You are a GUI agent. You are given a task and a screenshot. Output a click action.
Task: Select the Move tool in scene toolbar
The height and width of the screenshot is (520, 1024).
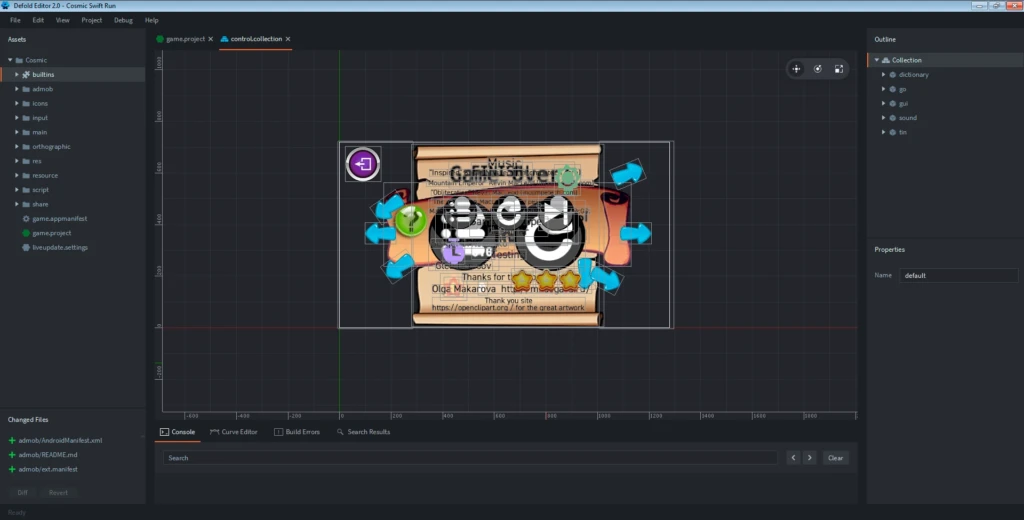(796, 69)
